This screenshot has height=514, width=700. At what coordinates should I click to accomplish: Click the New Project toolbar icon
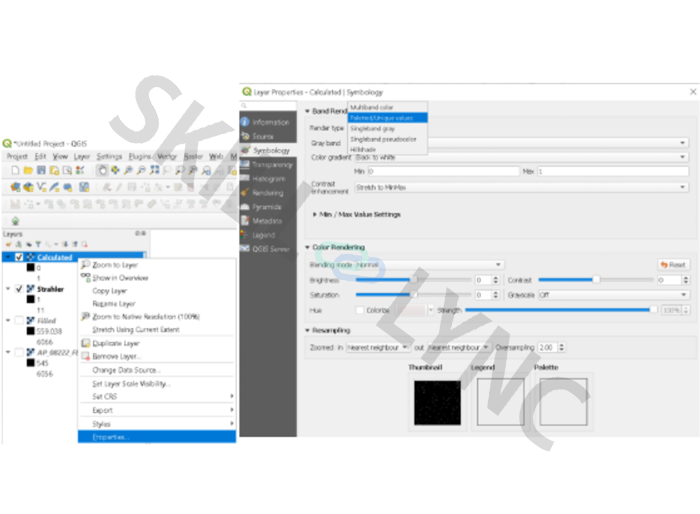(x=15, y=170)
